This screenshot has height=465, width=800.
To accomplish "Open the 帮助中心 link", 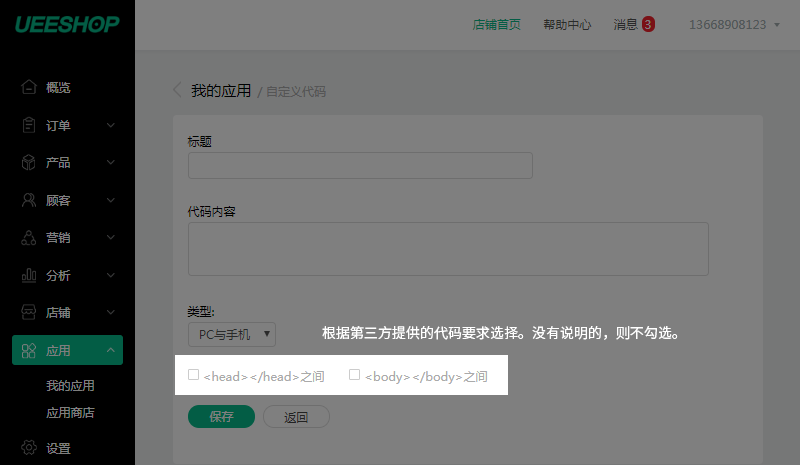I will coord(567,25).
